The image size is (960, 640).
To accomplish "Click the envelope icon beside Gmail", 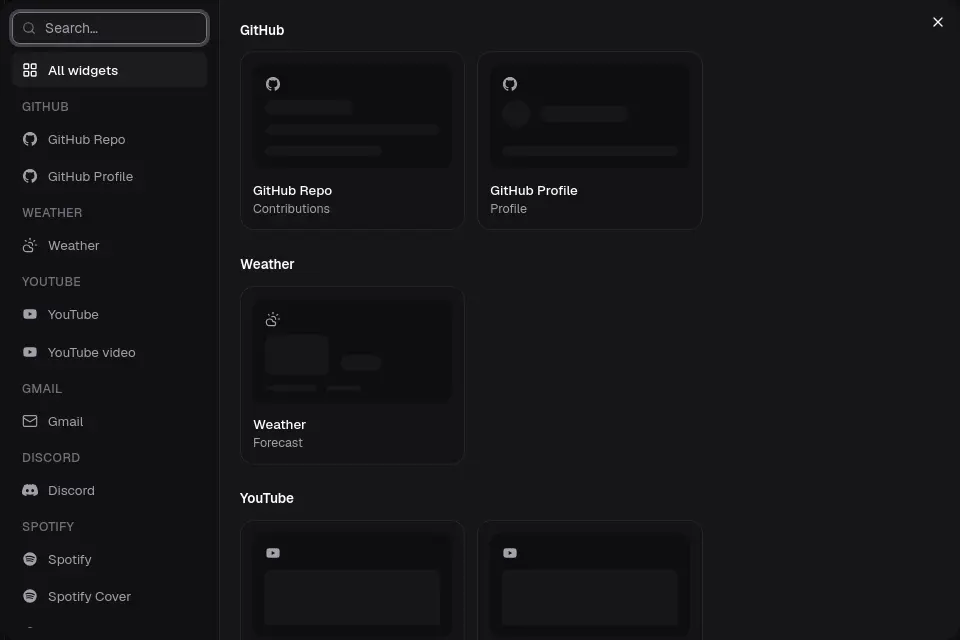I will 30,421.
